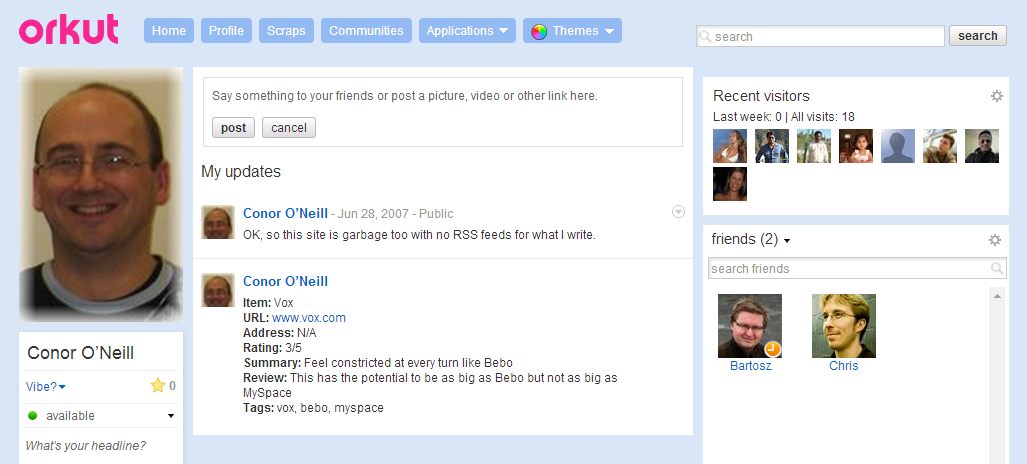Screen dimensions: 1027x464
Task: Click the orange clock badge on Bartosz's photo
Action: [x=773, y=349]
